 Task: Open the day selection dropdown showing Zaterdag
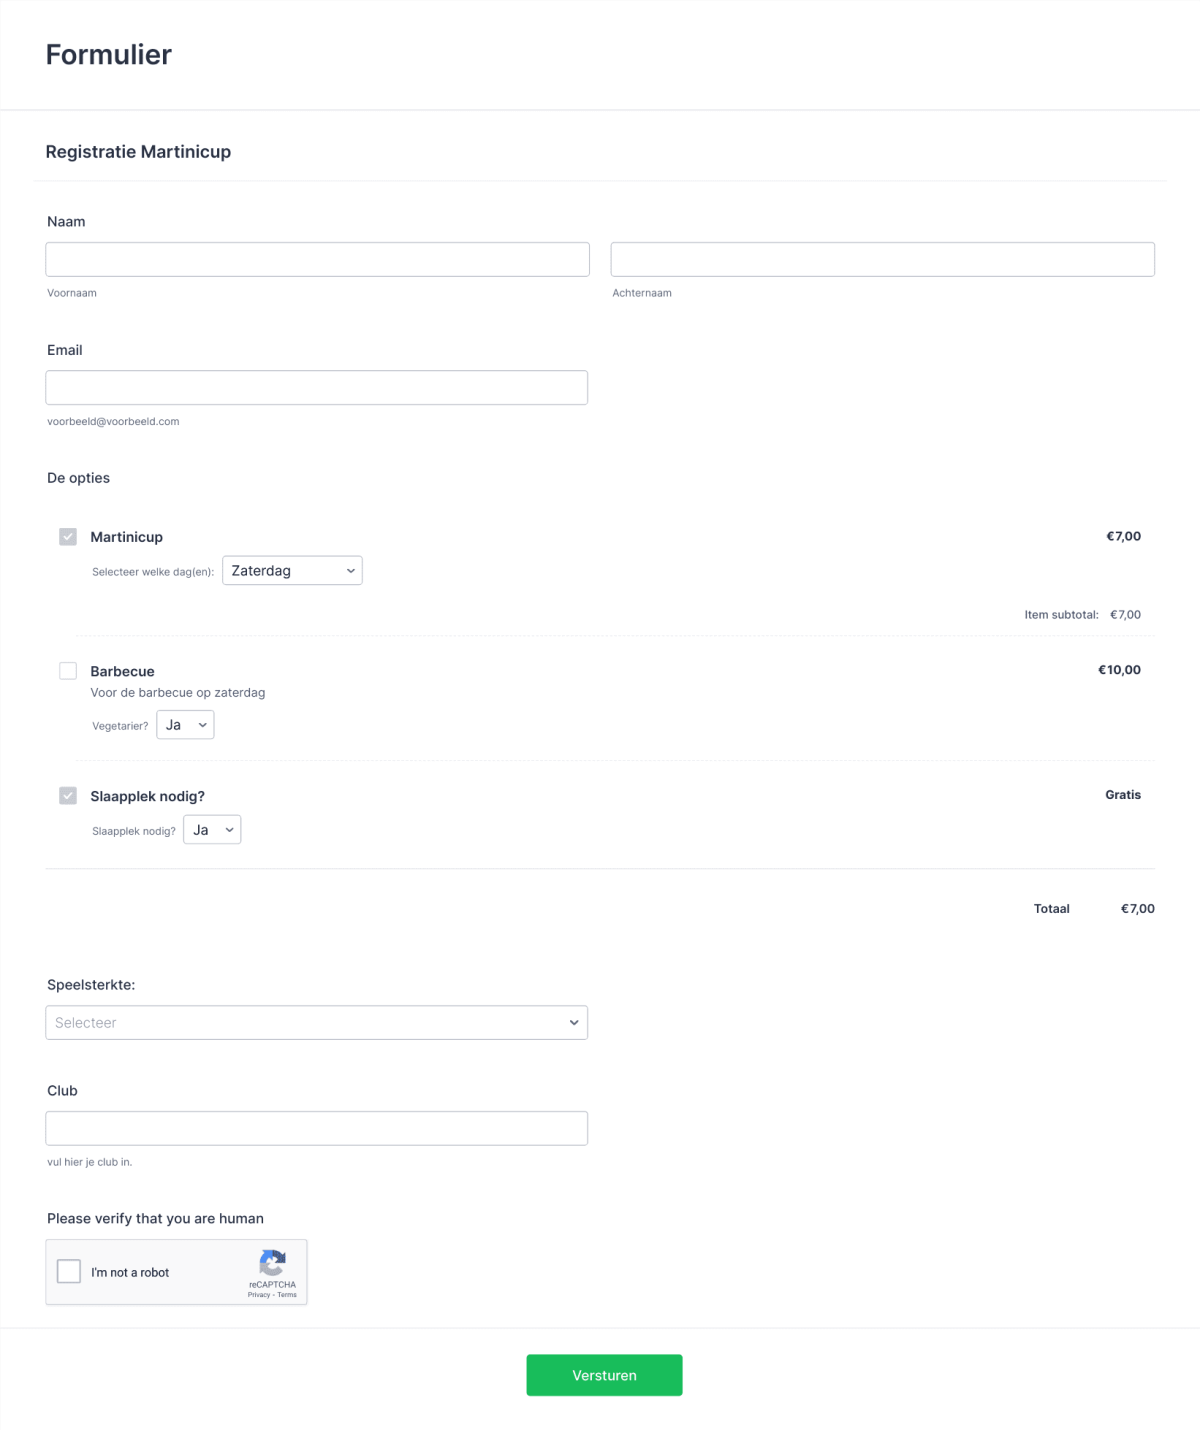coord(292,570)
